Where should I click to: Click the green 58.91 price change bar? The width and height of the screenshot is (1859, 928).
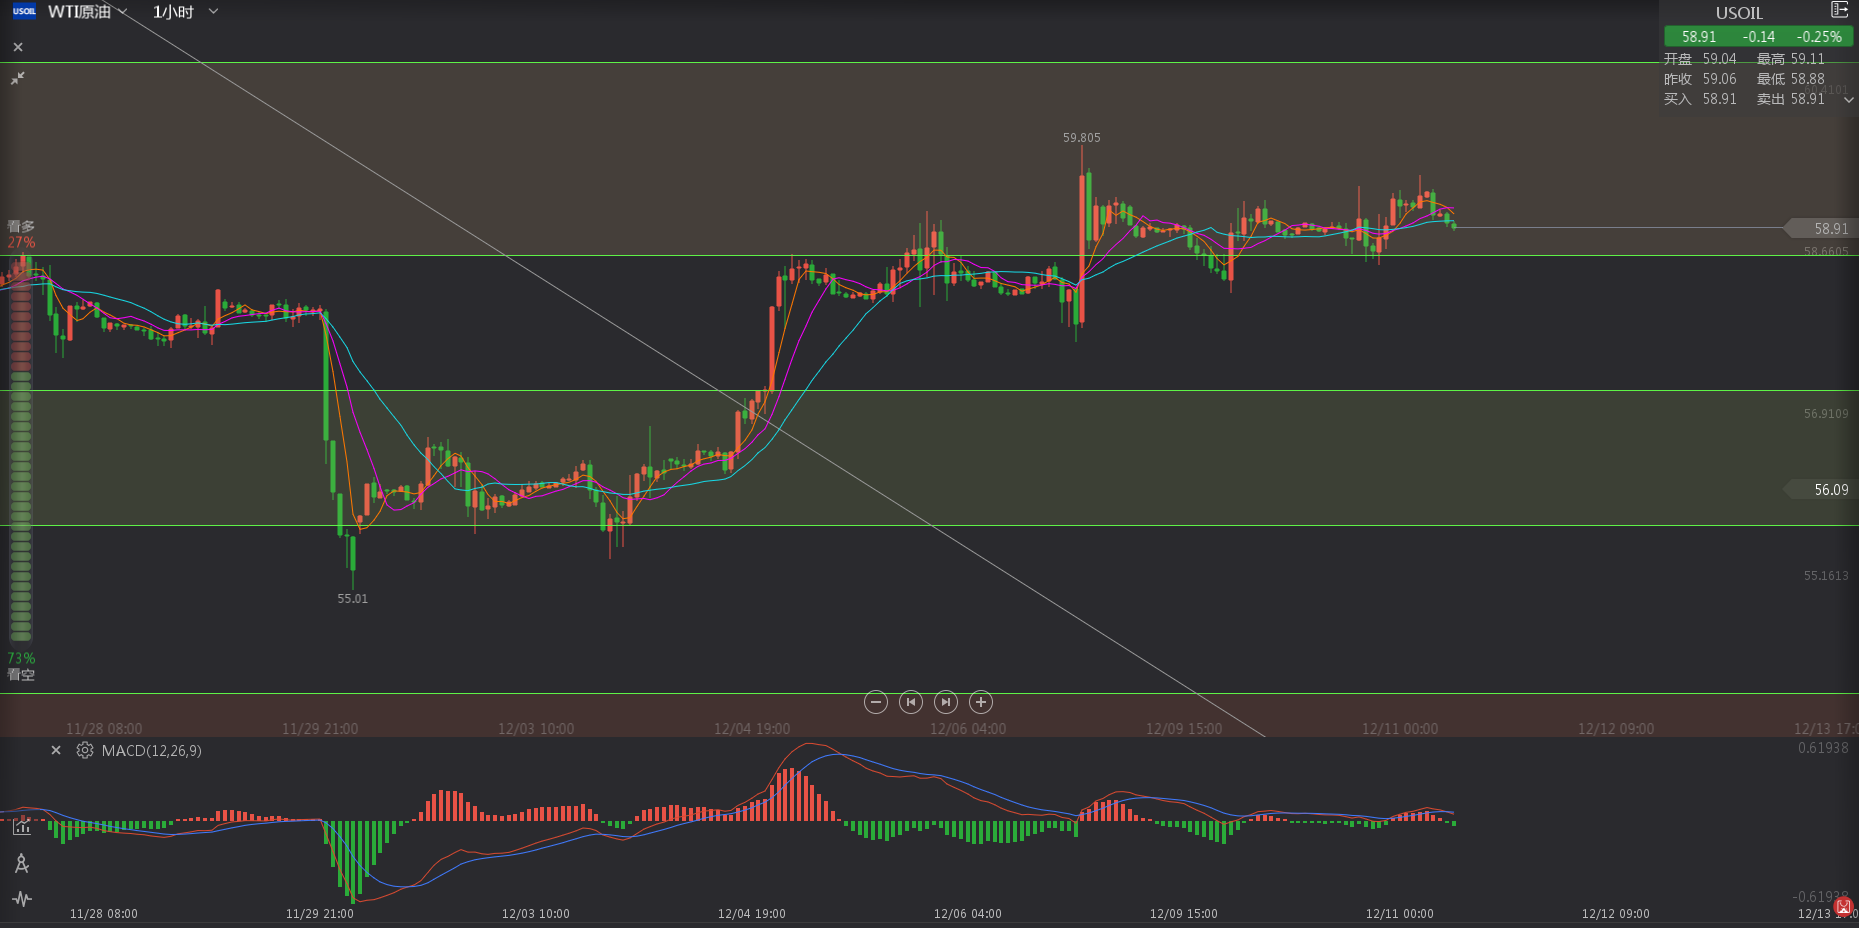1758,37
